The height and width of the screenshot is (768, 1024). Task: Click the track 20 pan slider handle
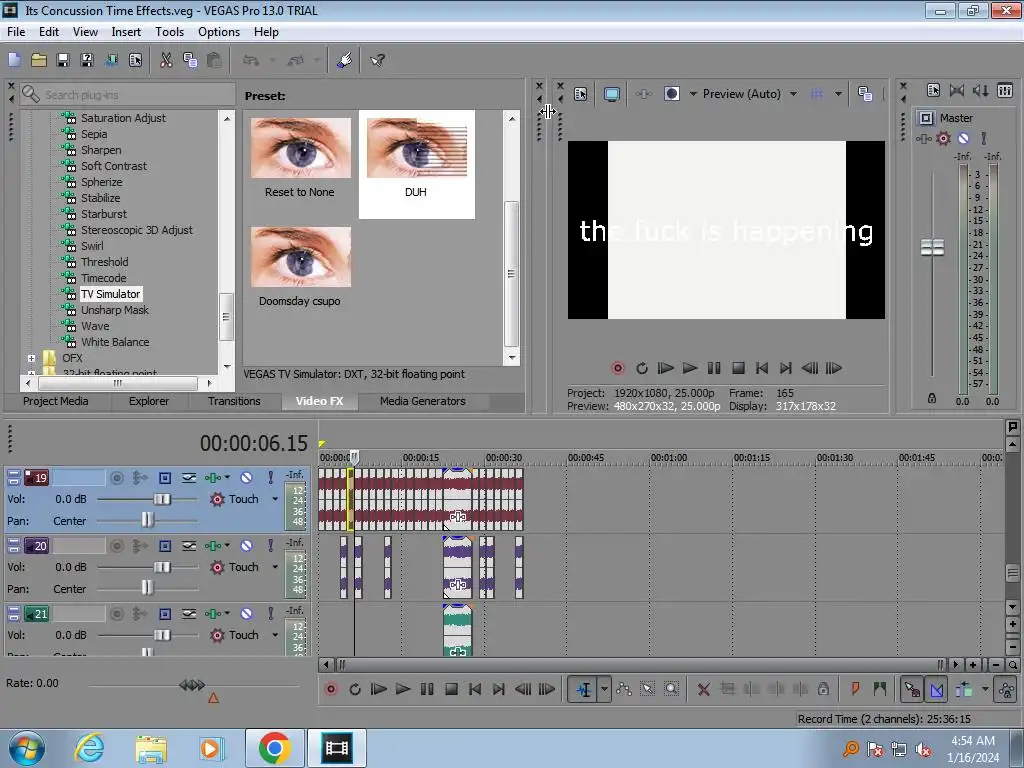(148, 588)
